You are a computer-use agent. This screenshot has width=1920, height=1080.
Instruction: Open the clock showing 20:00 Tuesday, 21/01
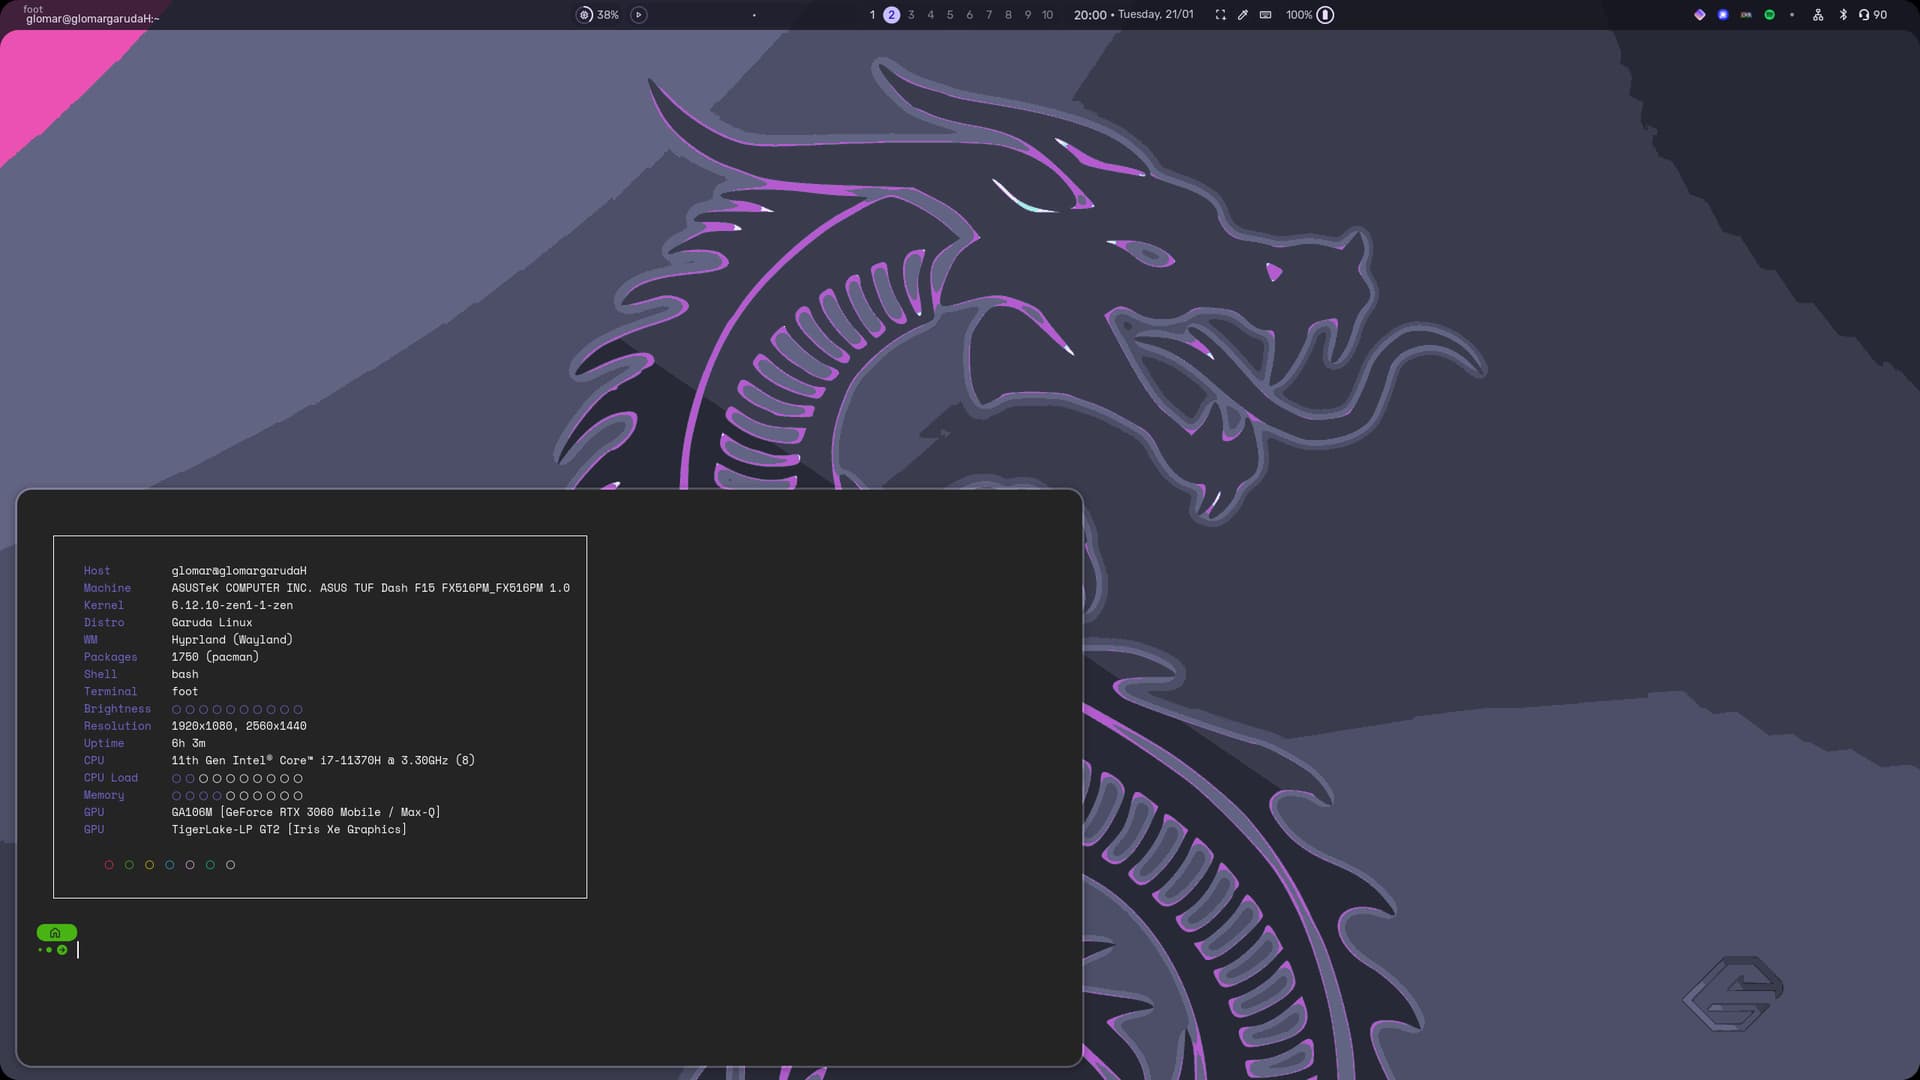pos(1134,15)
